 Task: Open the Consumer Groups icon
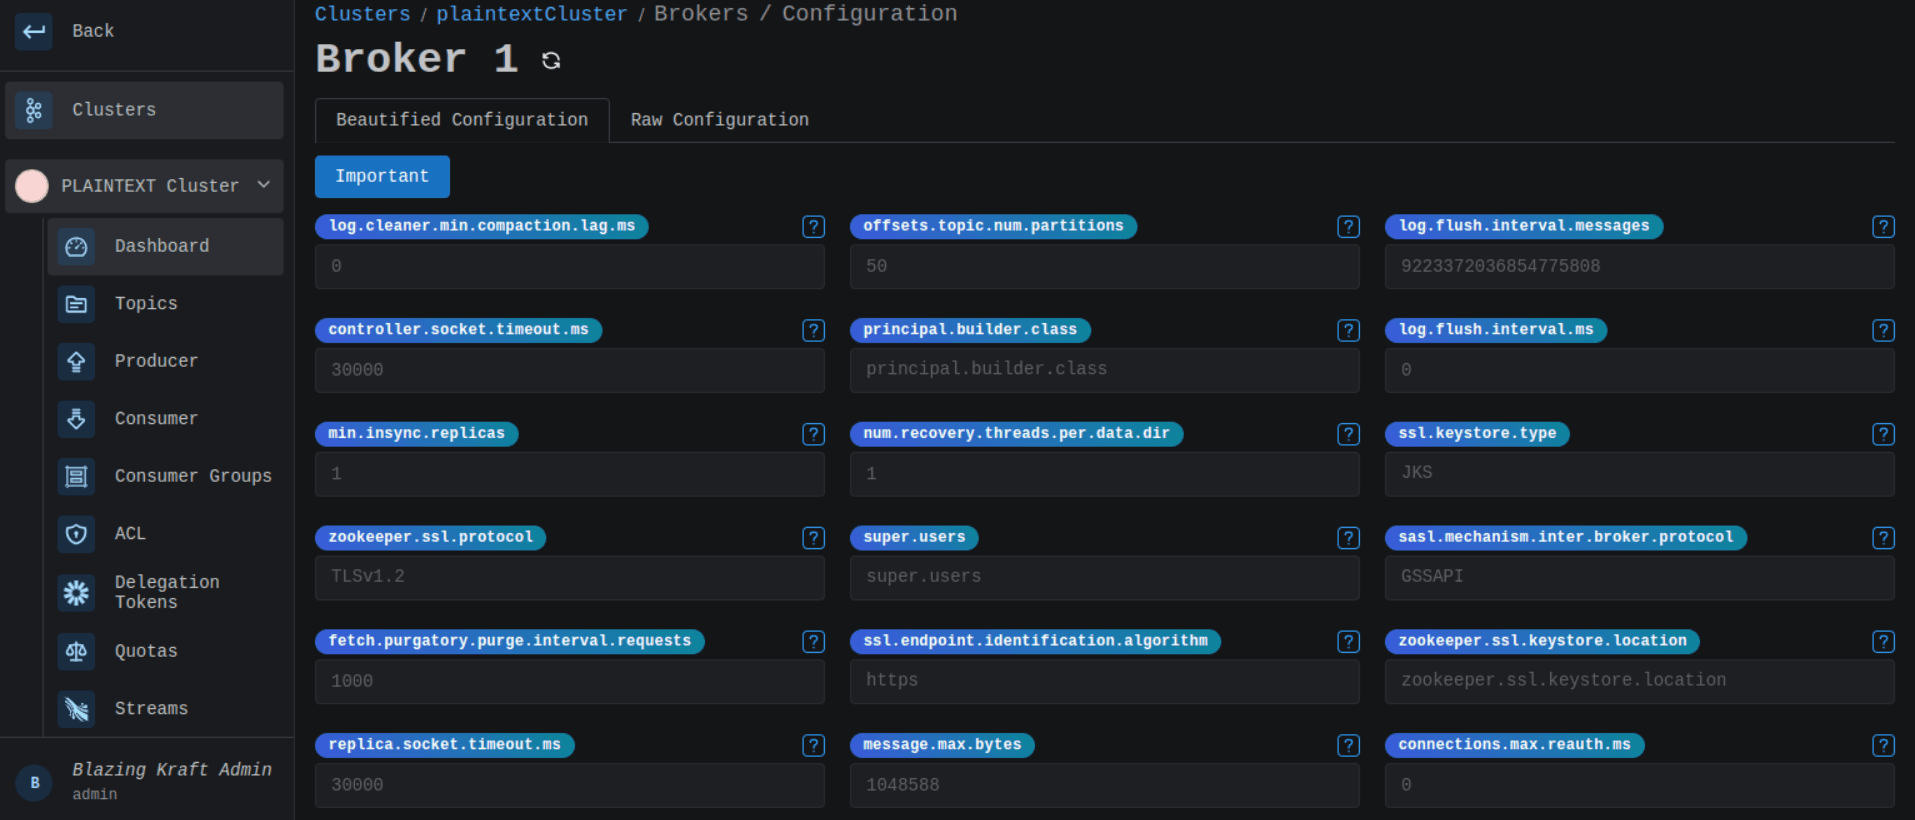[76, 476]
